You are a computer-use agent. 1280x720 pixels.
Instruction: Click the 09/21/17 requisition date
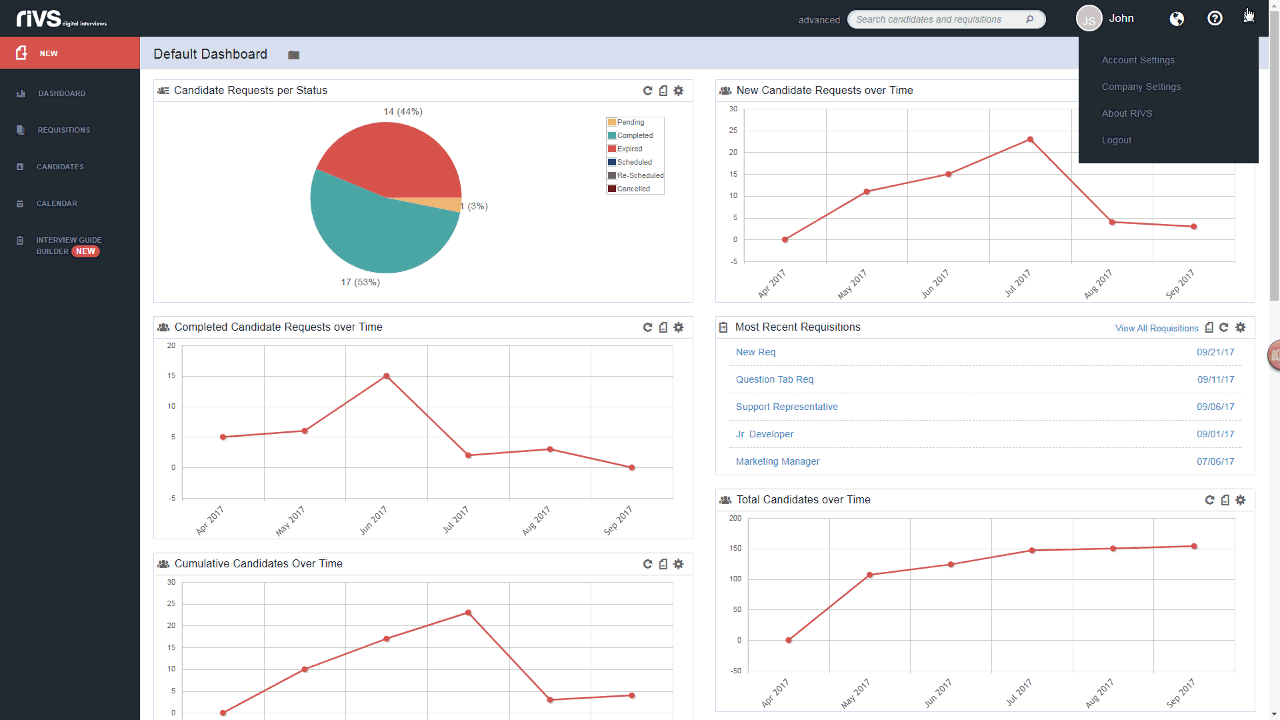(1215, 353)
